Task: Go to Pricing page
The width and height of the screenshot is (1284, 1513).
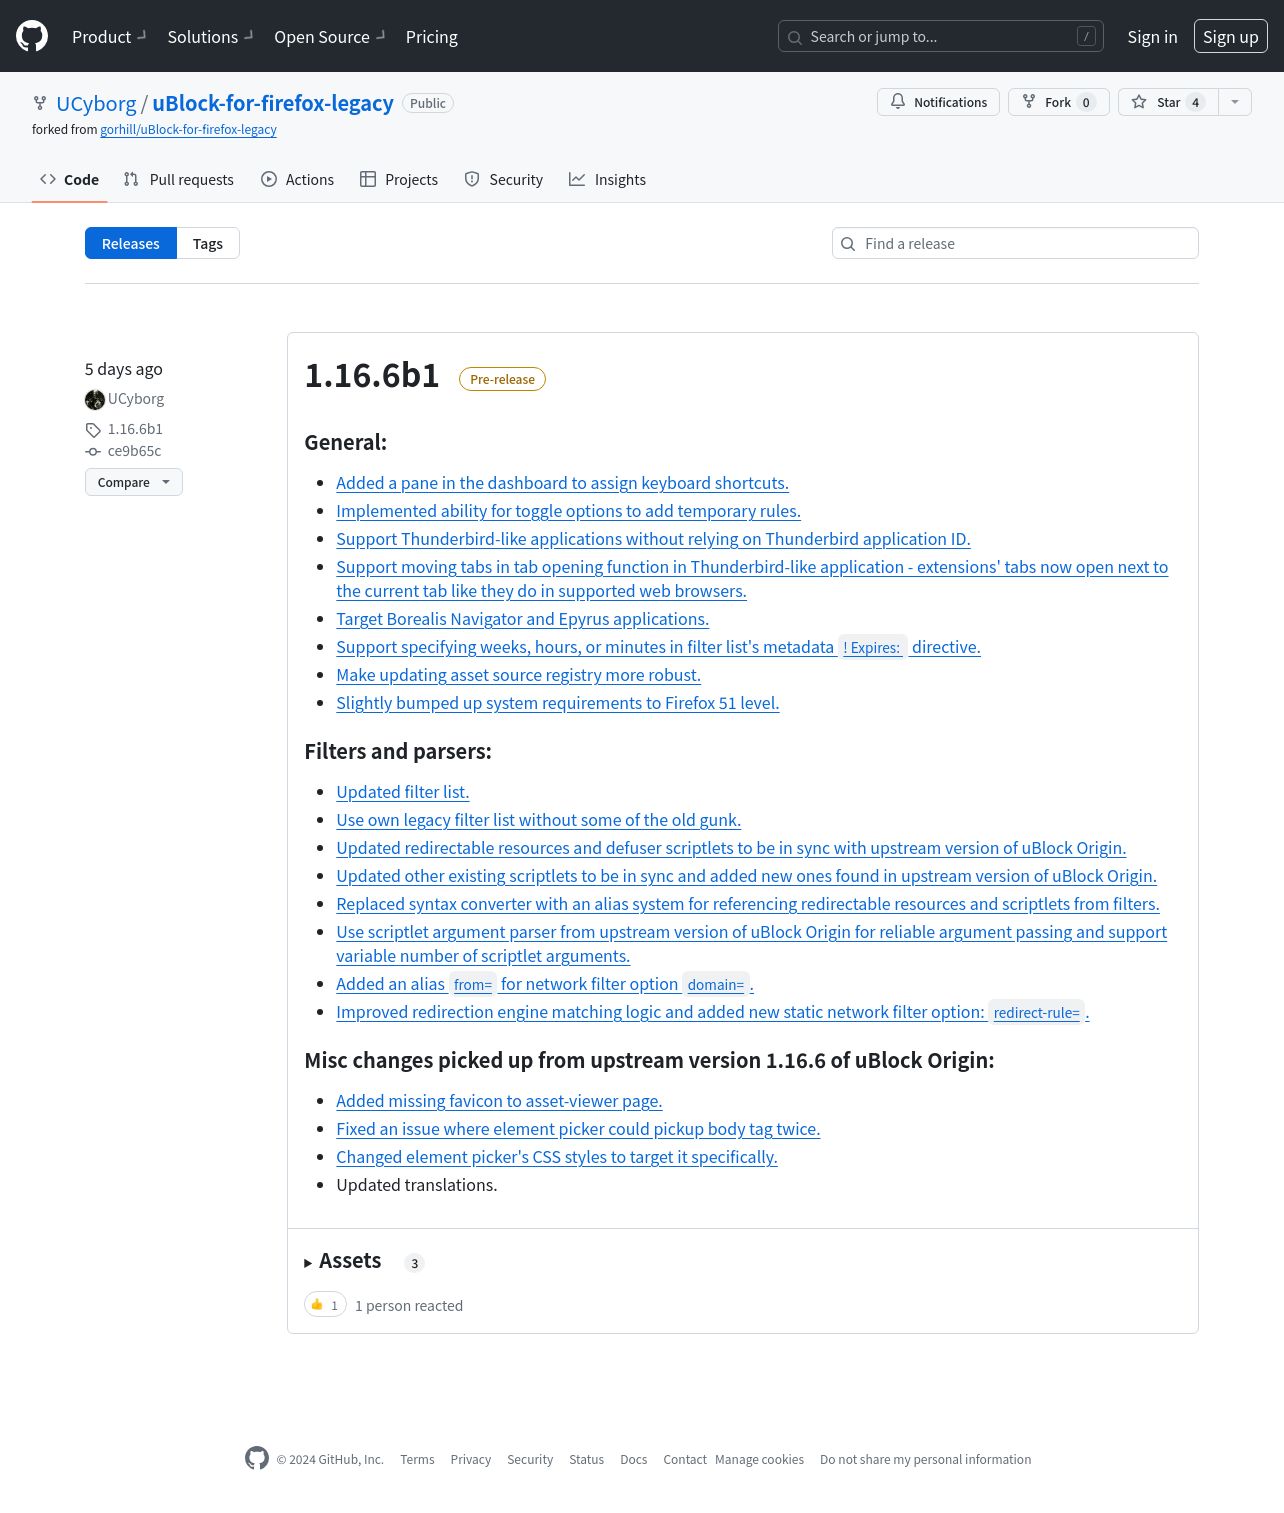Action: coord(431,36)
